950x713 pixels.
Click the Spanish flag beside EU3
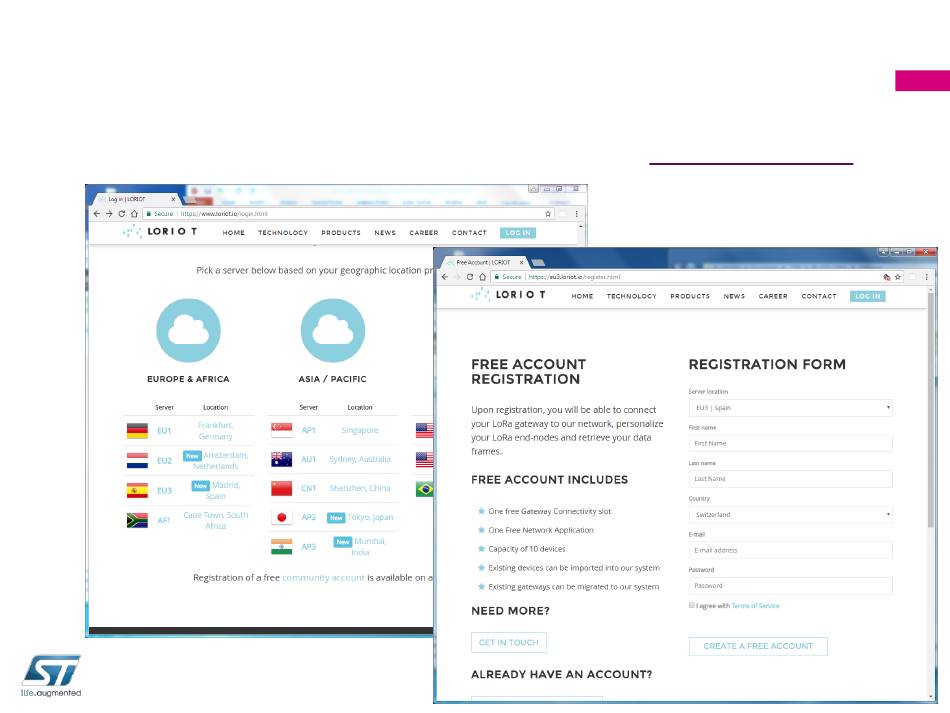click(138, 490)
